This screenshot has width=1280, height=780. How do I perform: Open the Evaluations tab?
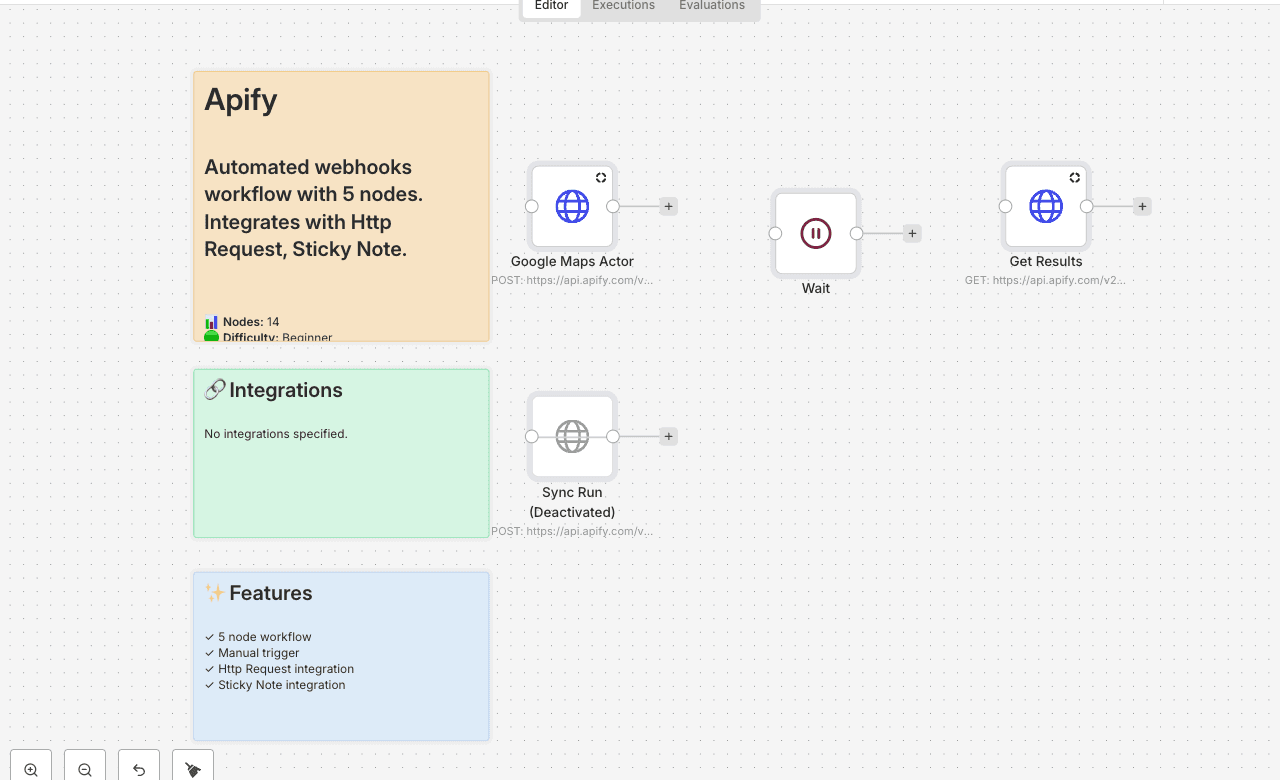[712, 6]
